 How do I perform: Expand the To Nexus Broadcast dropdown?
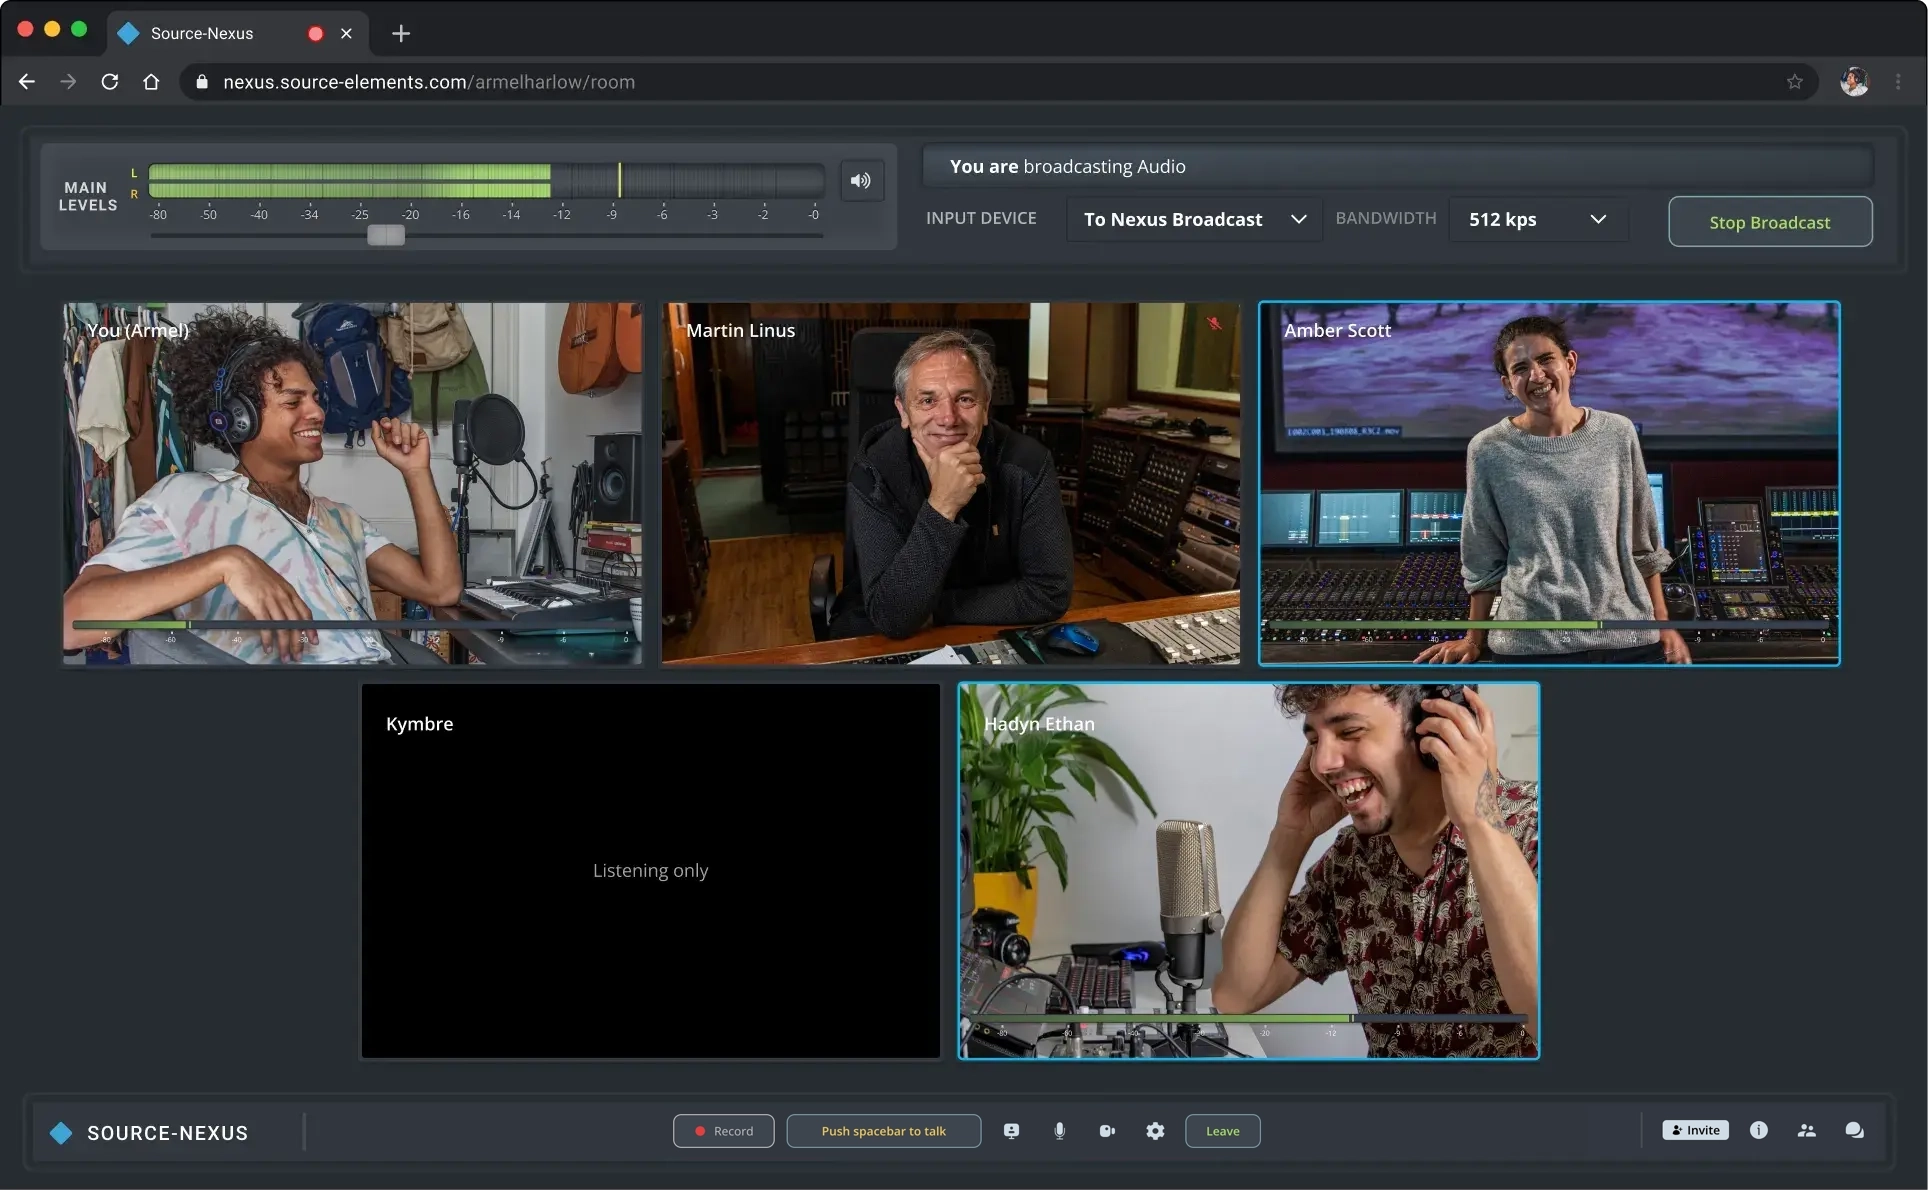click(x=1194, y=219)
